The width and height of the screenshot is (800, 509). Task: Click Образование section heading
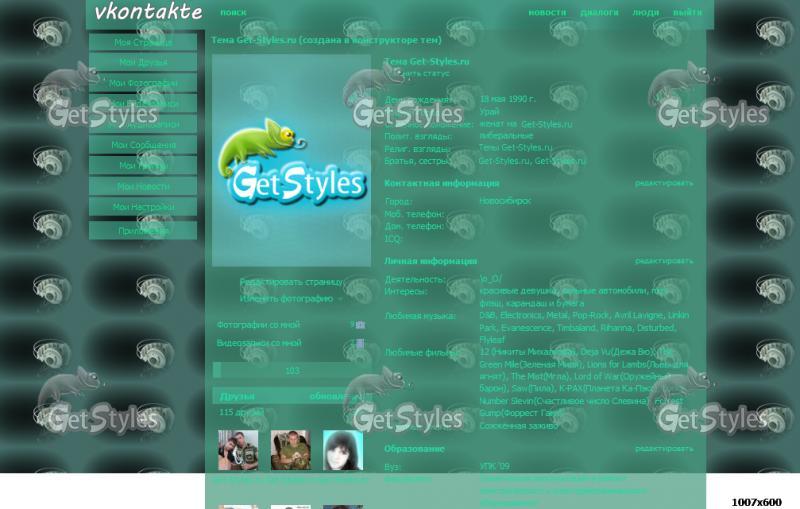pos(414,449)
